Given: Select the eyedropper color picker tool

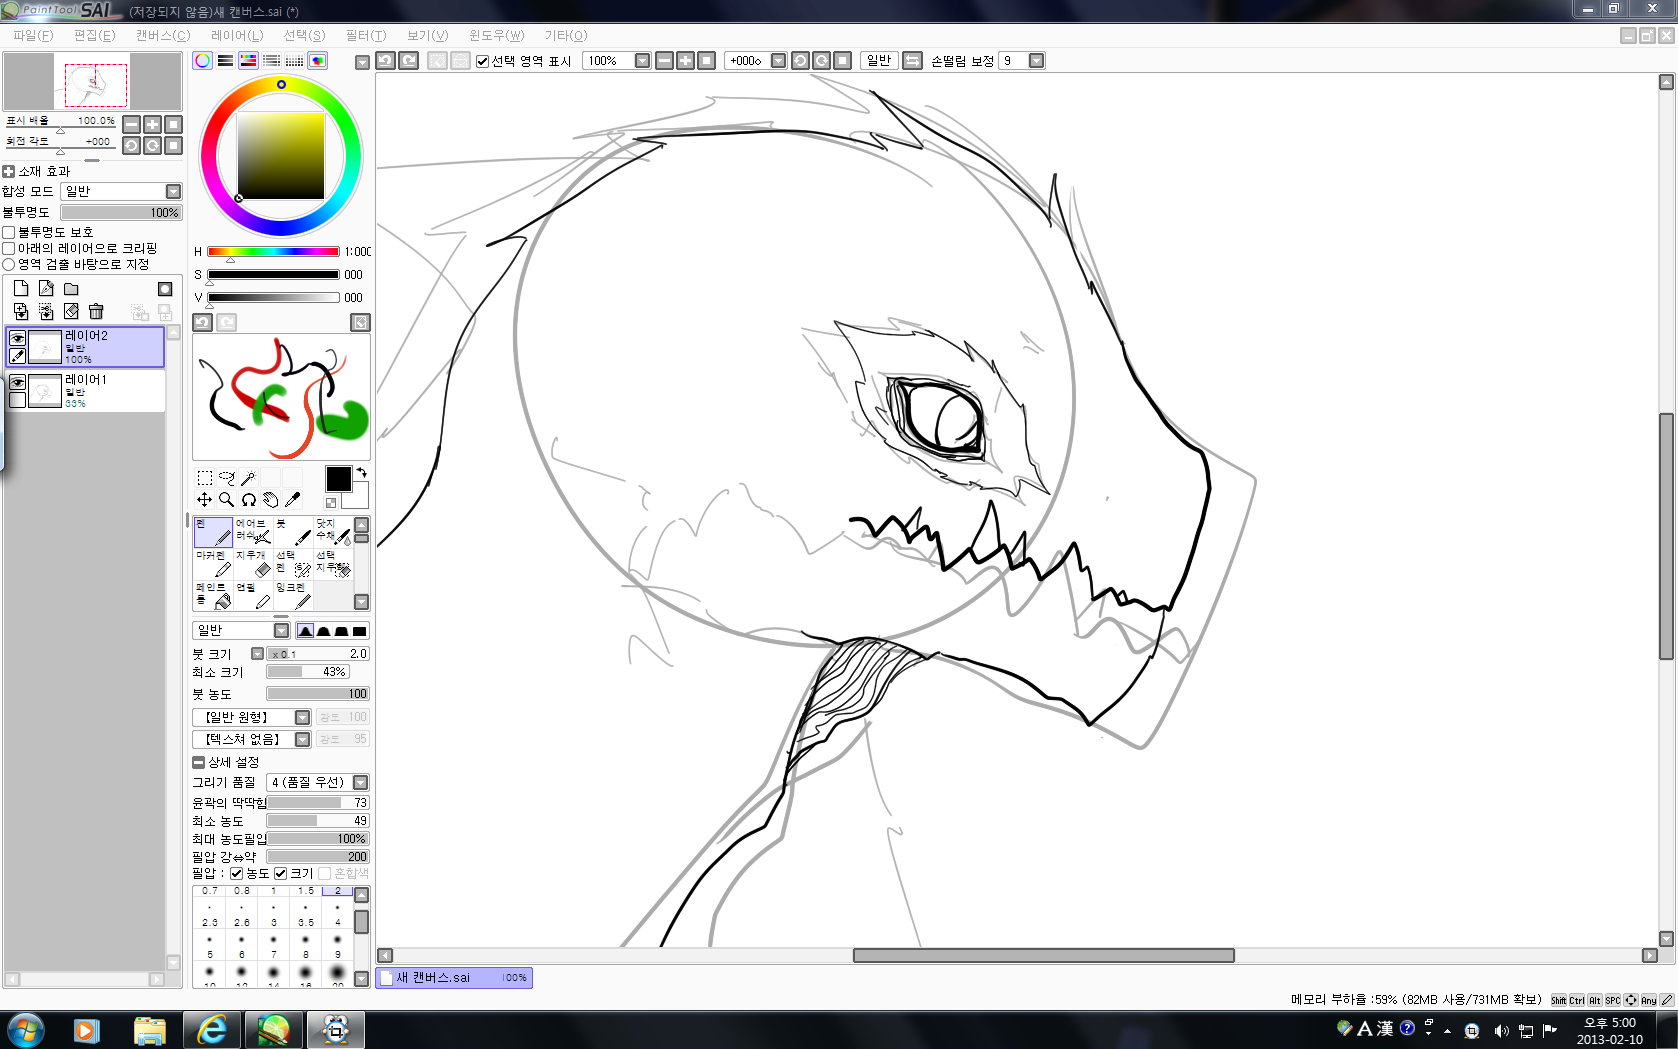Looking at the screenshot, I should [293, 500].
